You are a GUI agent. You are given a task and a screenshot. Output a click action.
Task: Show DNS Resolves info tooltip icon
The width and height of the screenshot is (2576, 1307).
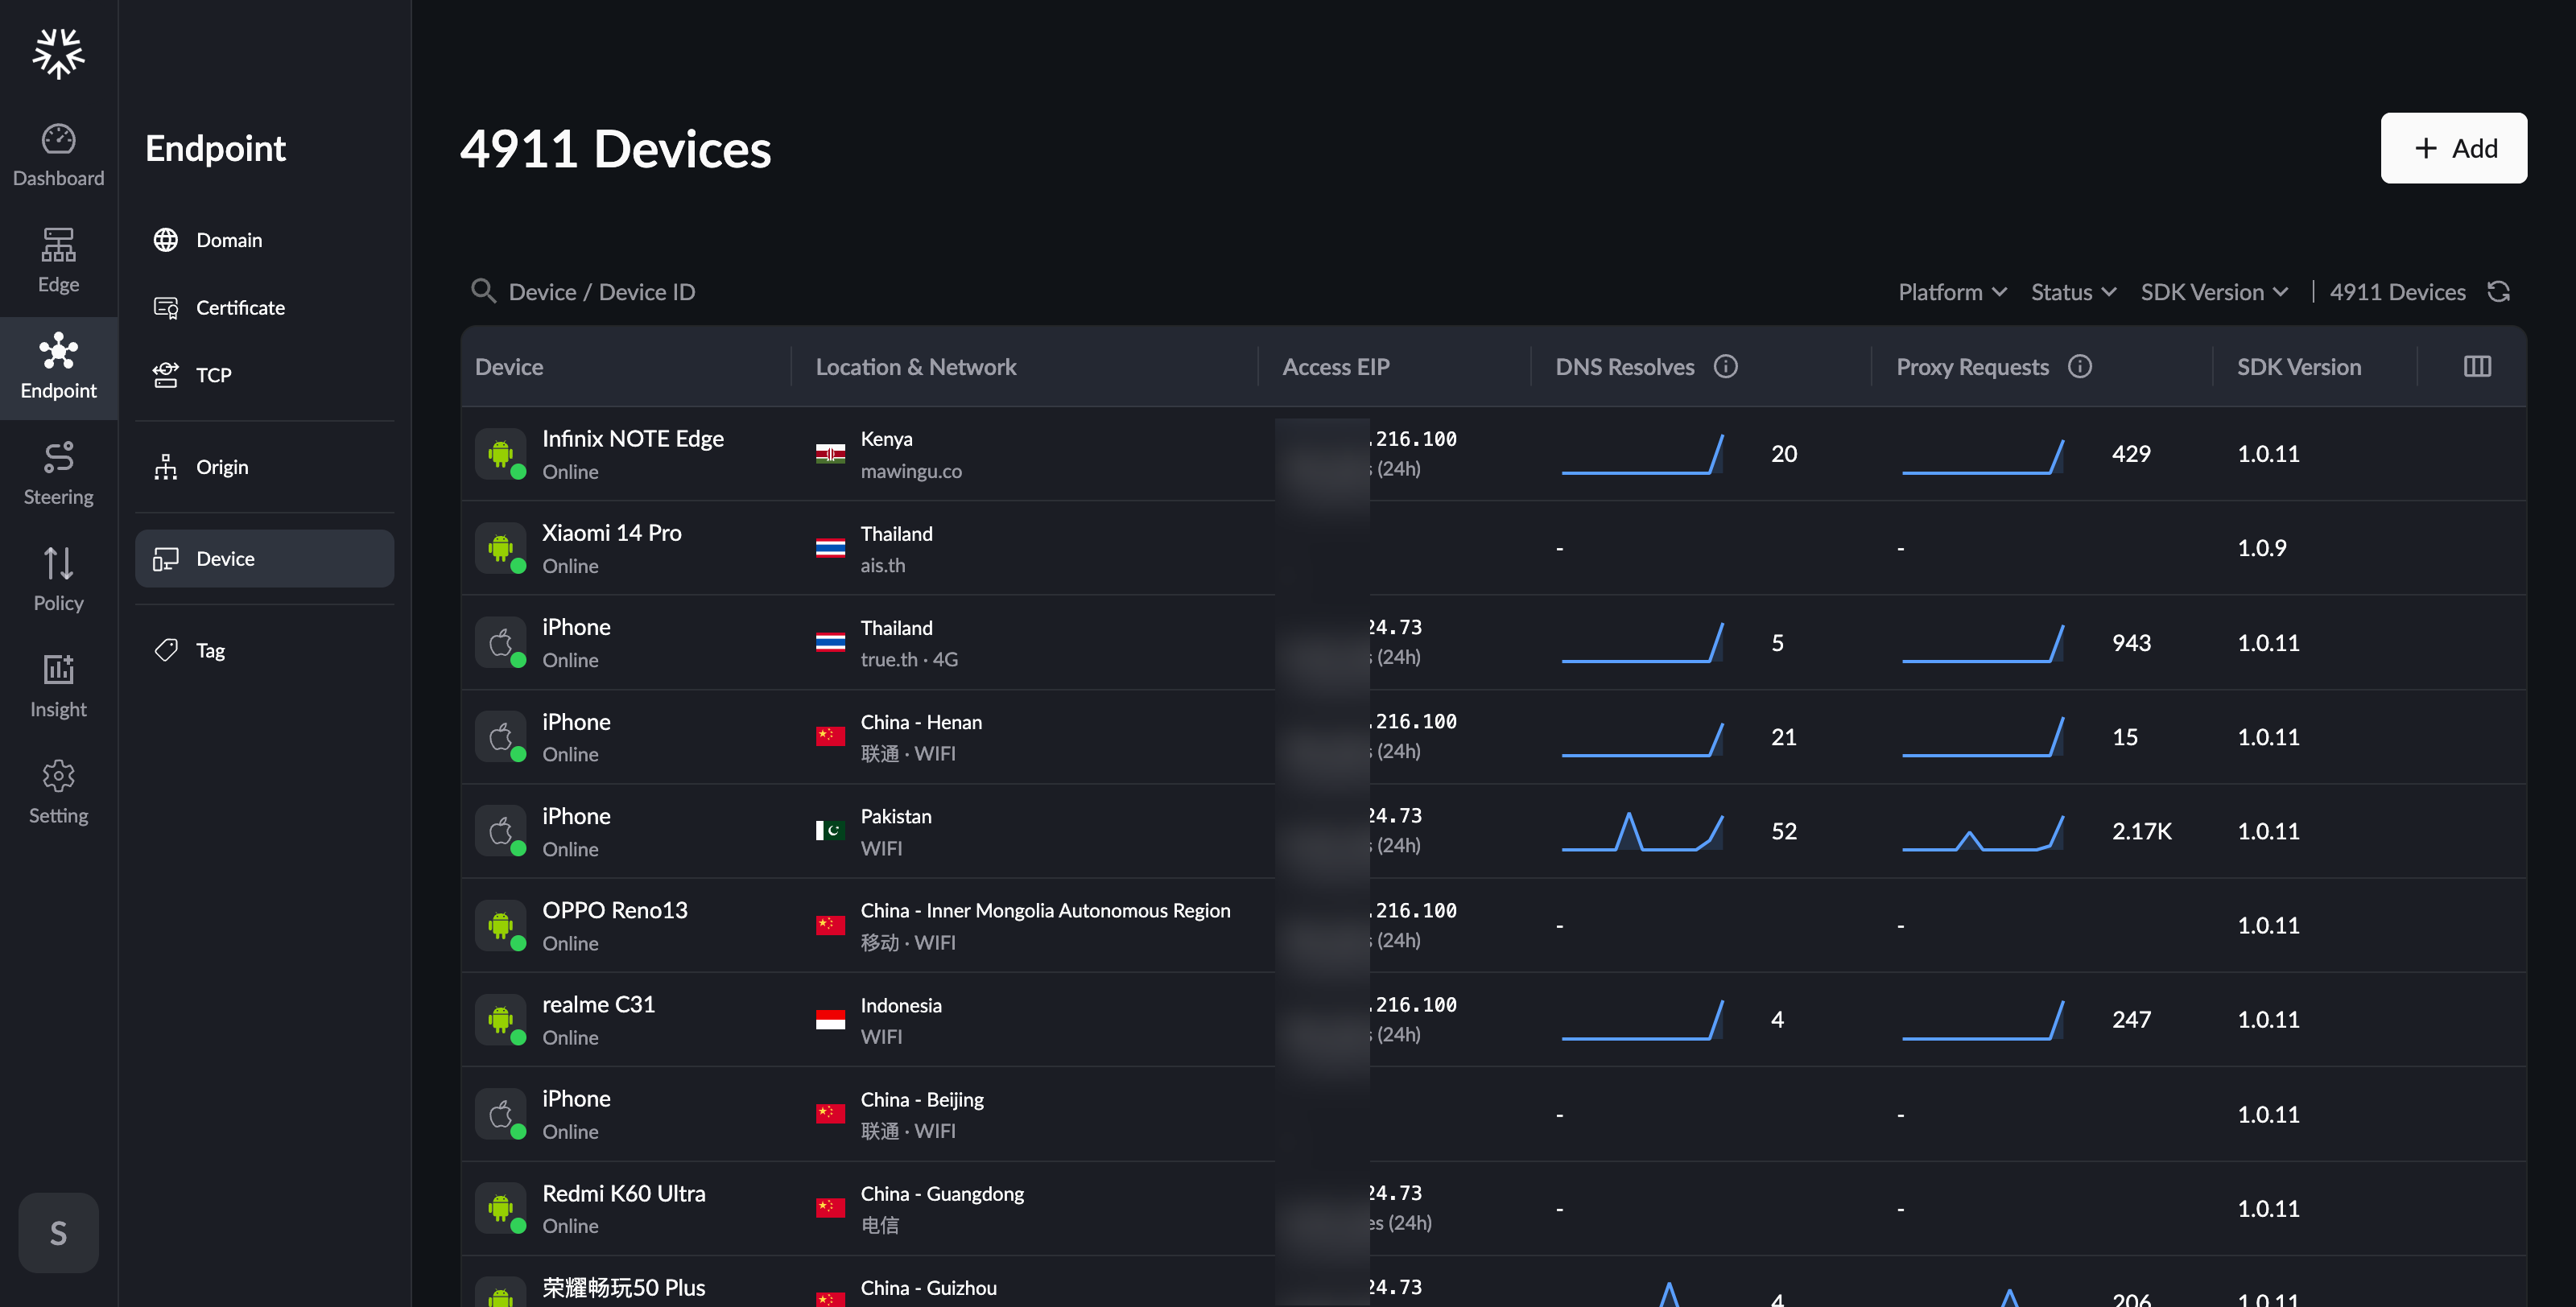(1726, 367)
